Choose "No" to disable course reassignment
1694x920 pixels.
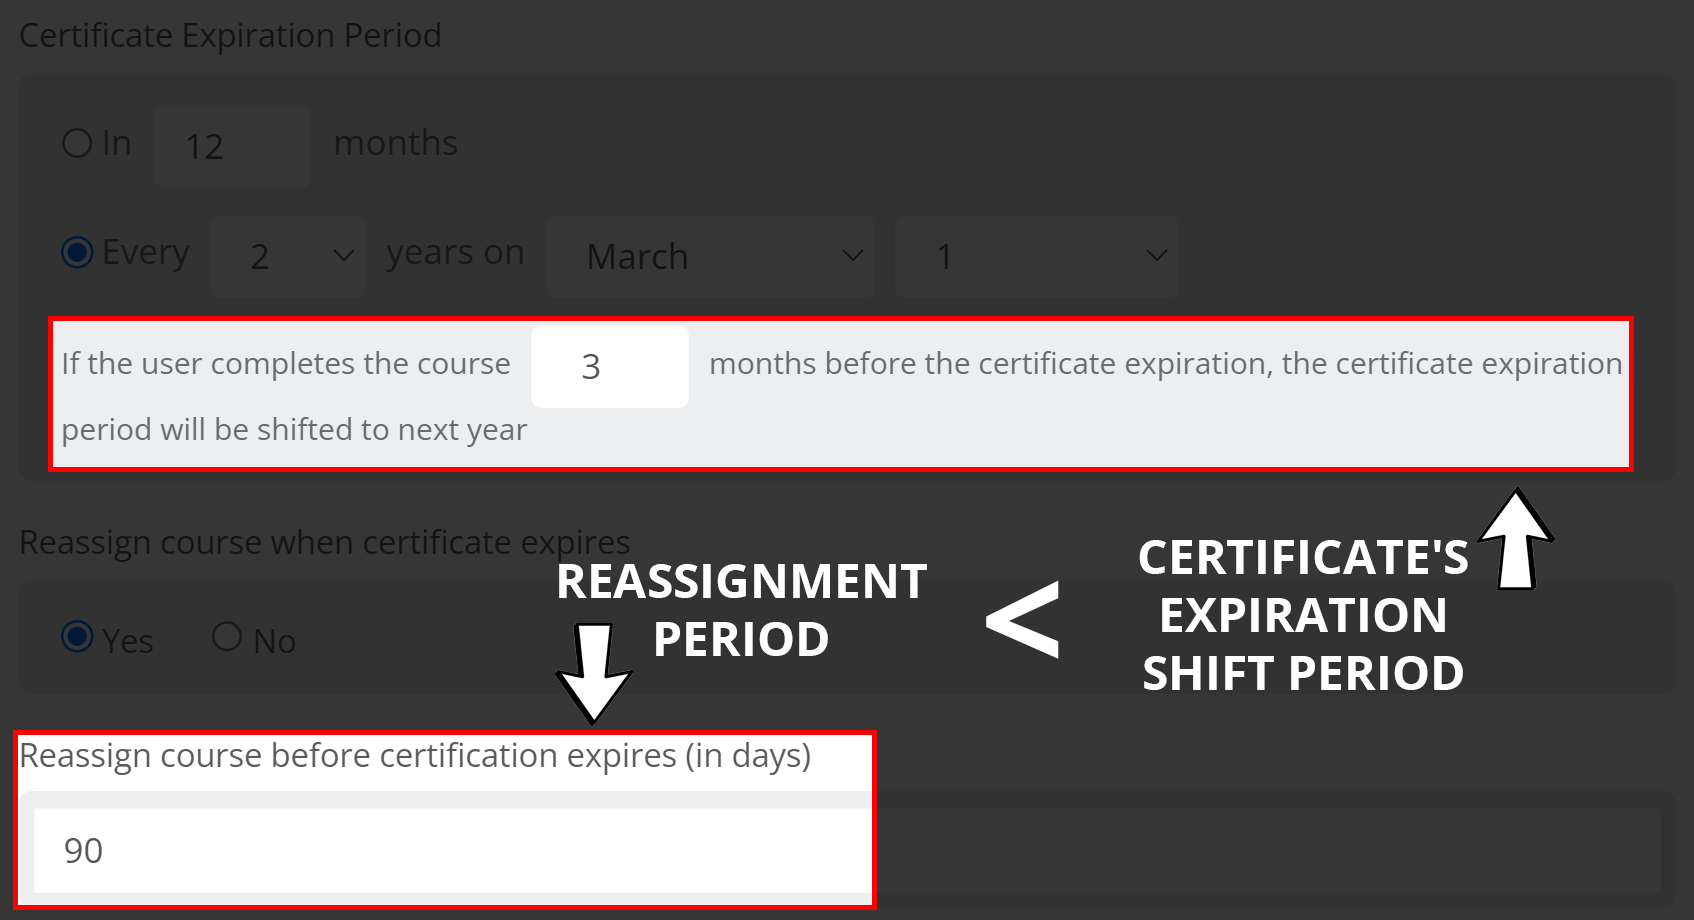pyautogui.click(x=227, y=635)
